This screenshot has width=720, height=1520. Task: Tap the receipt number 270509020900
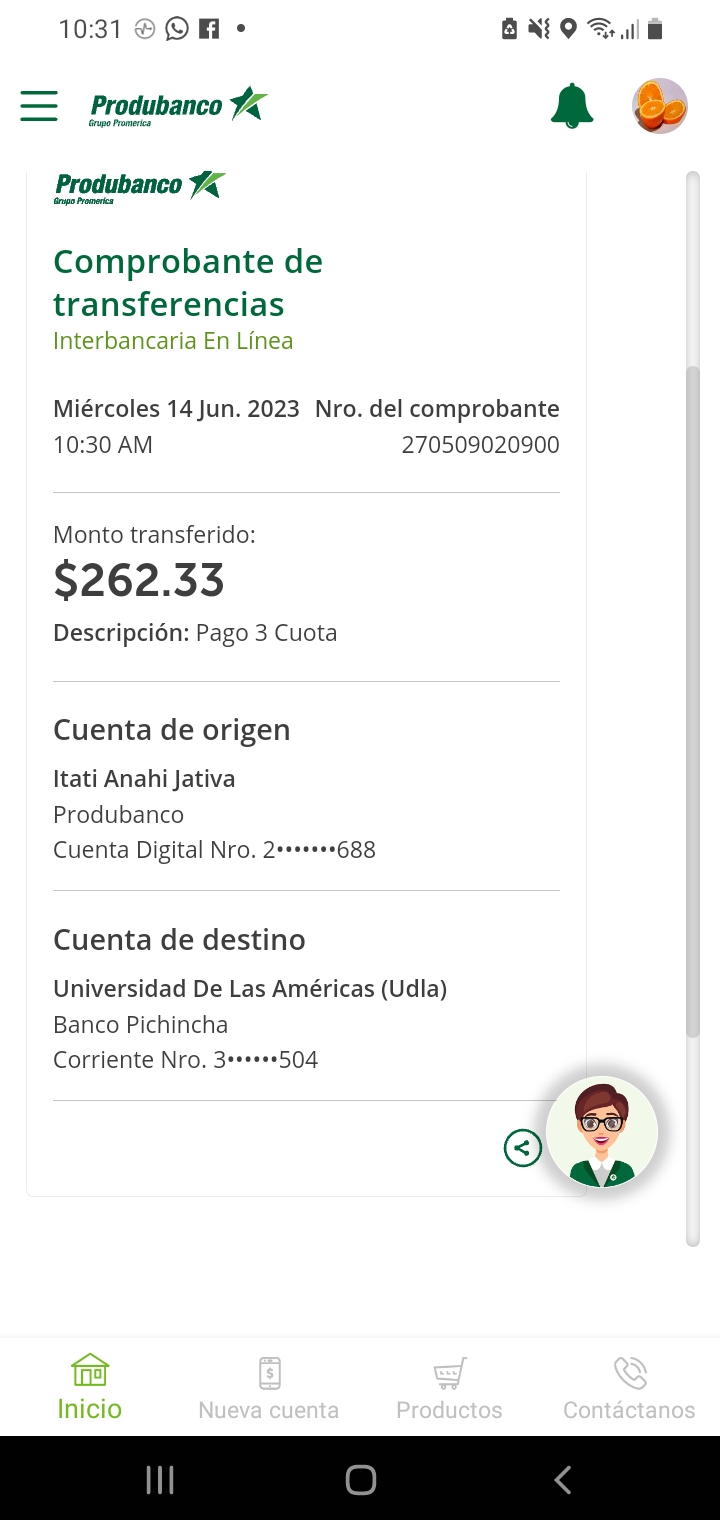480,445
